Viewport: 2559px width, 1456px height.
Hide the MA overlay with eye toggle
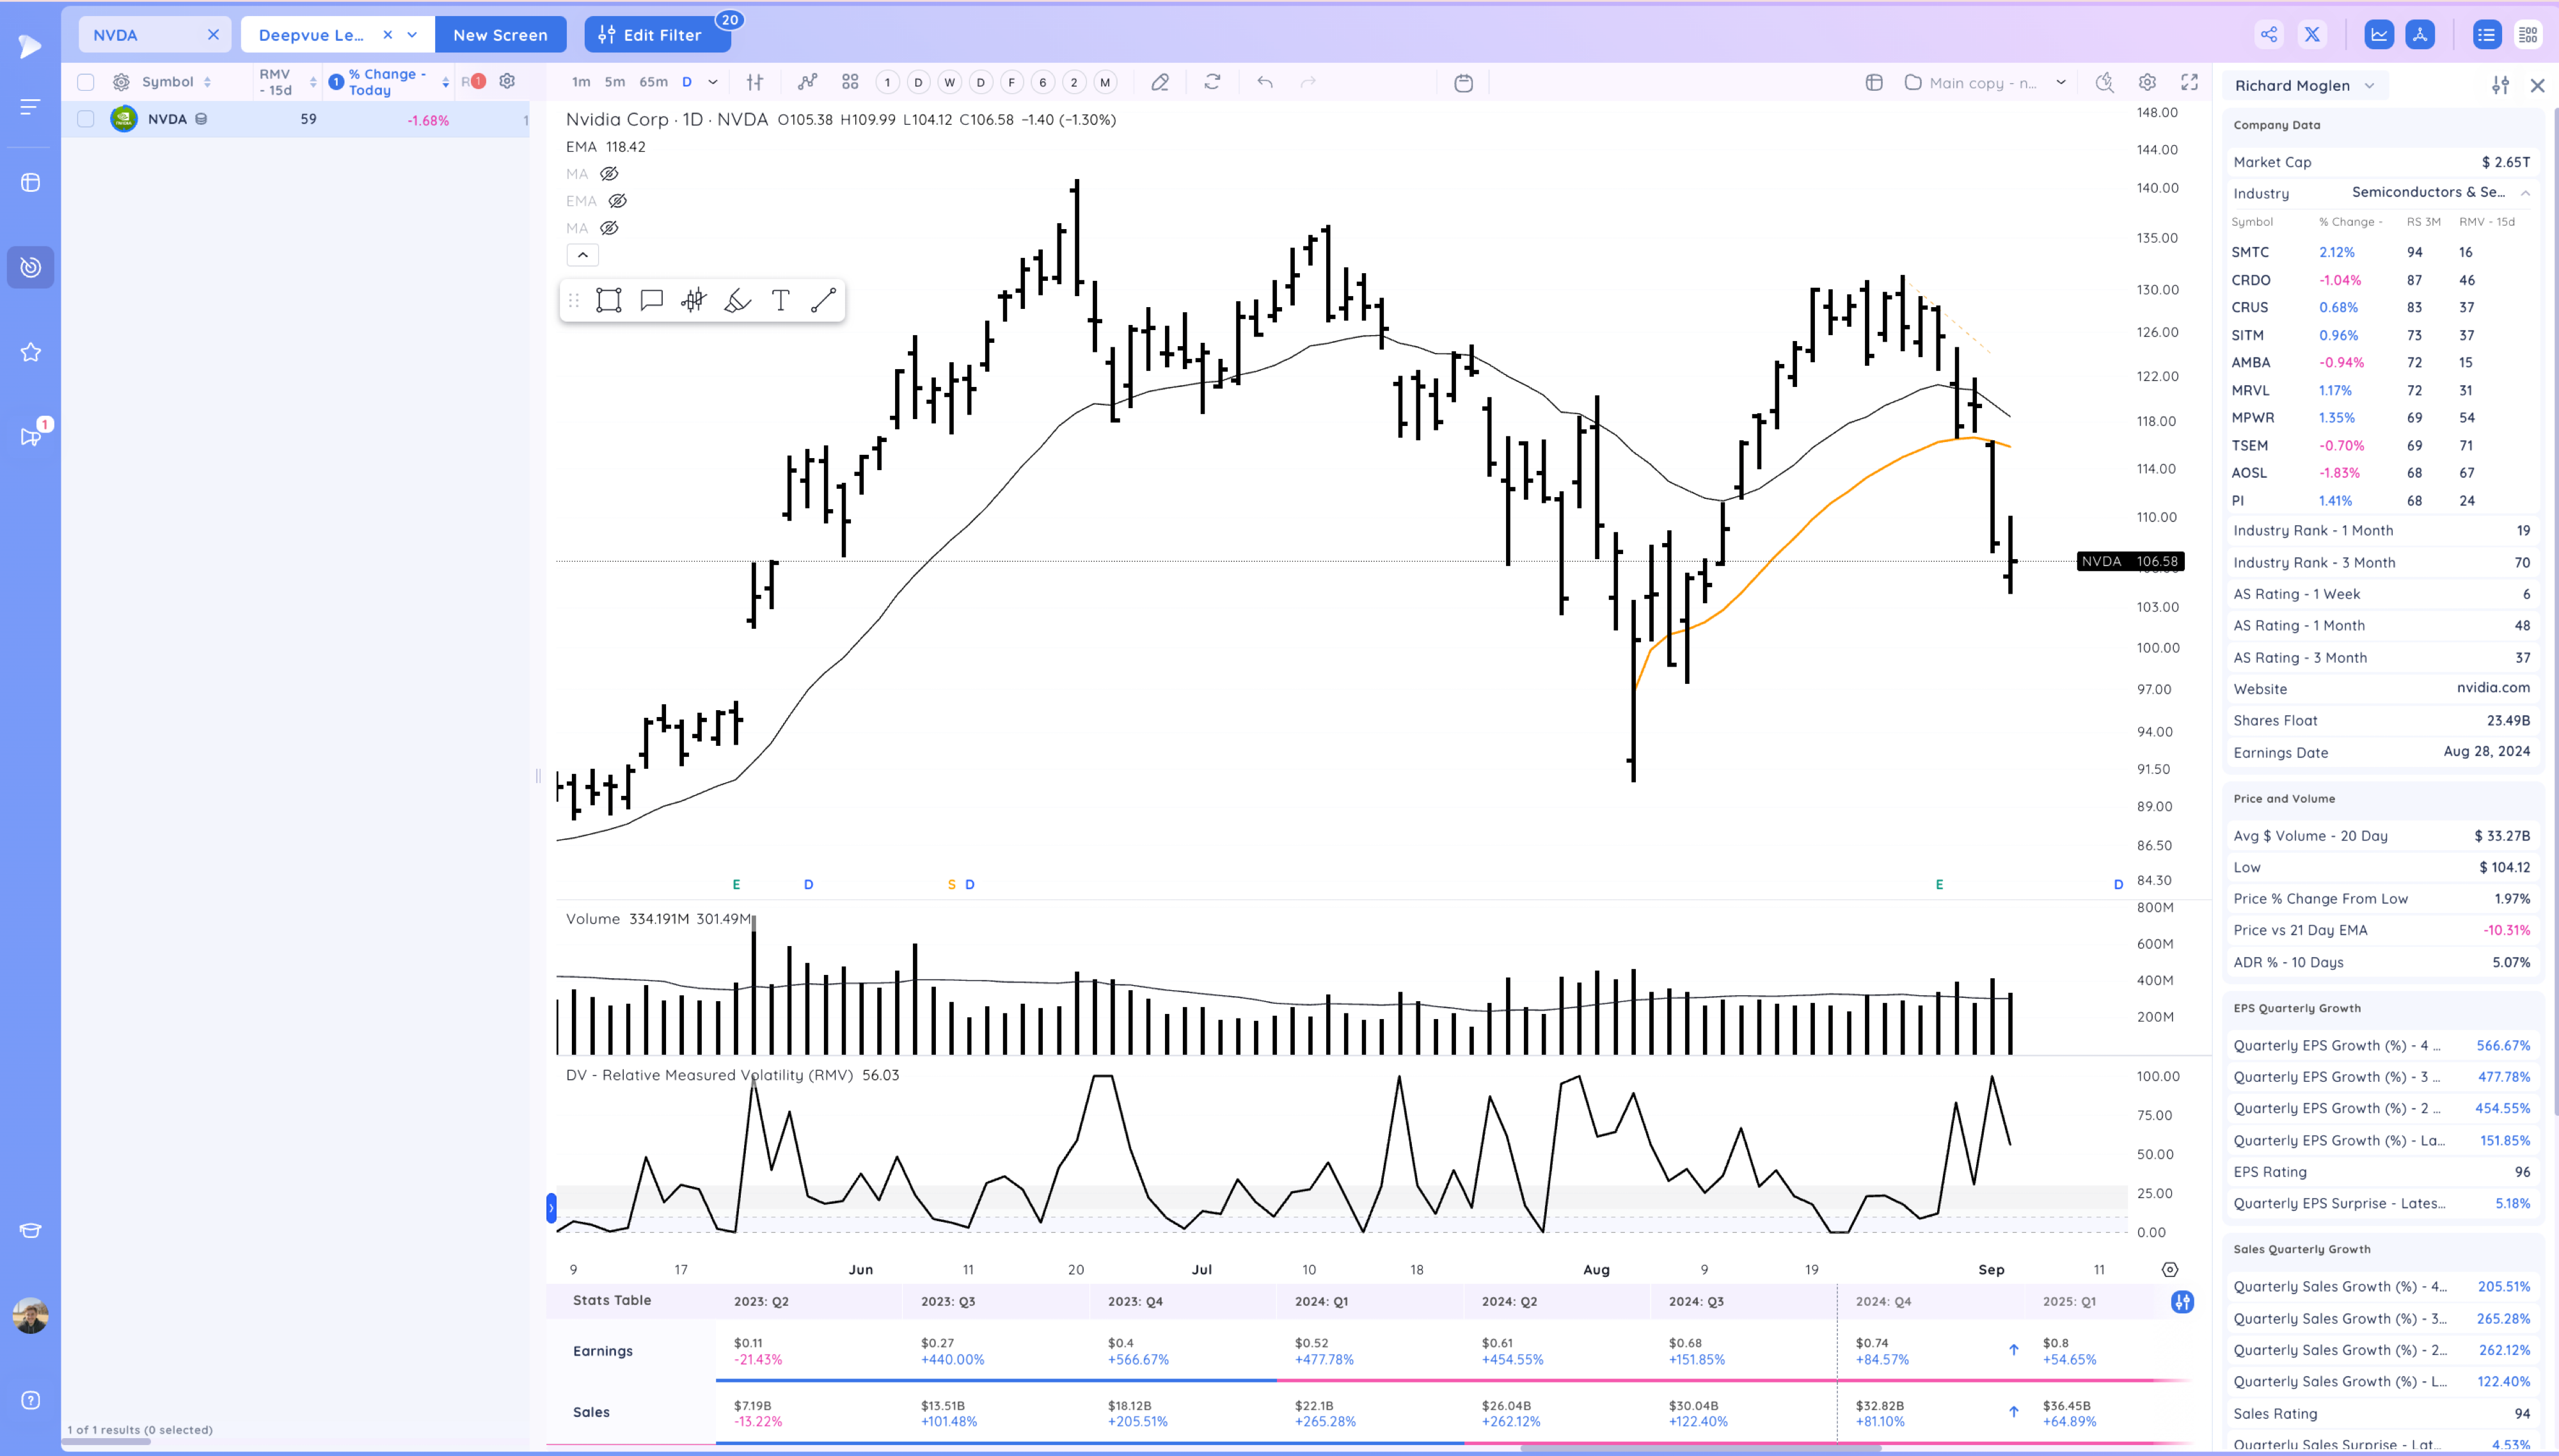608,173
